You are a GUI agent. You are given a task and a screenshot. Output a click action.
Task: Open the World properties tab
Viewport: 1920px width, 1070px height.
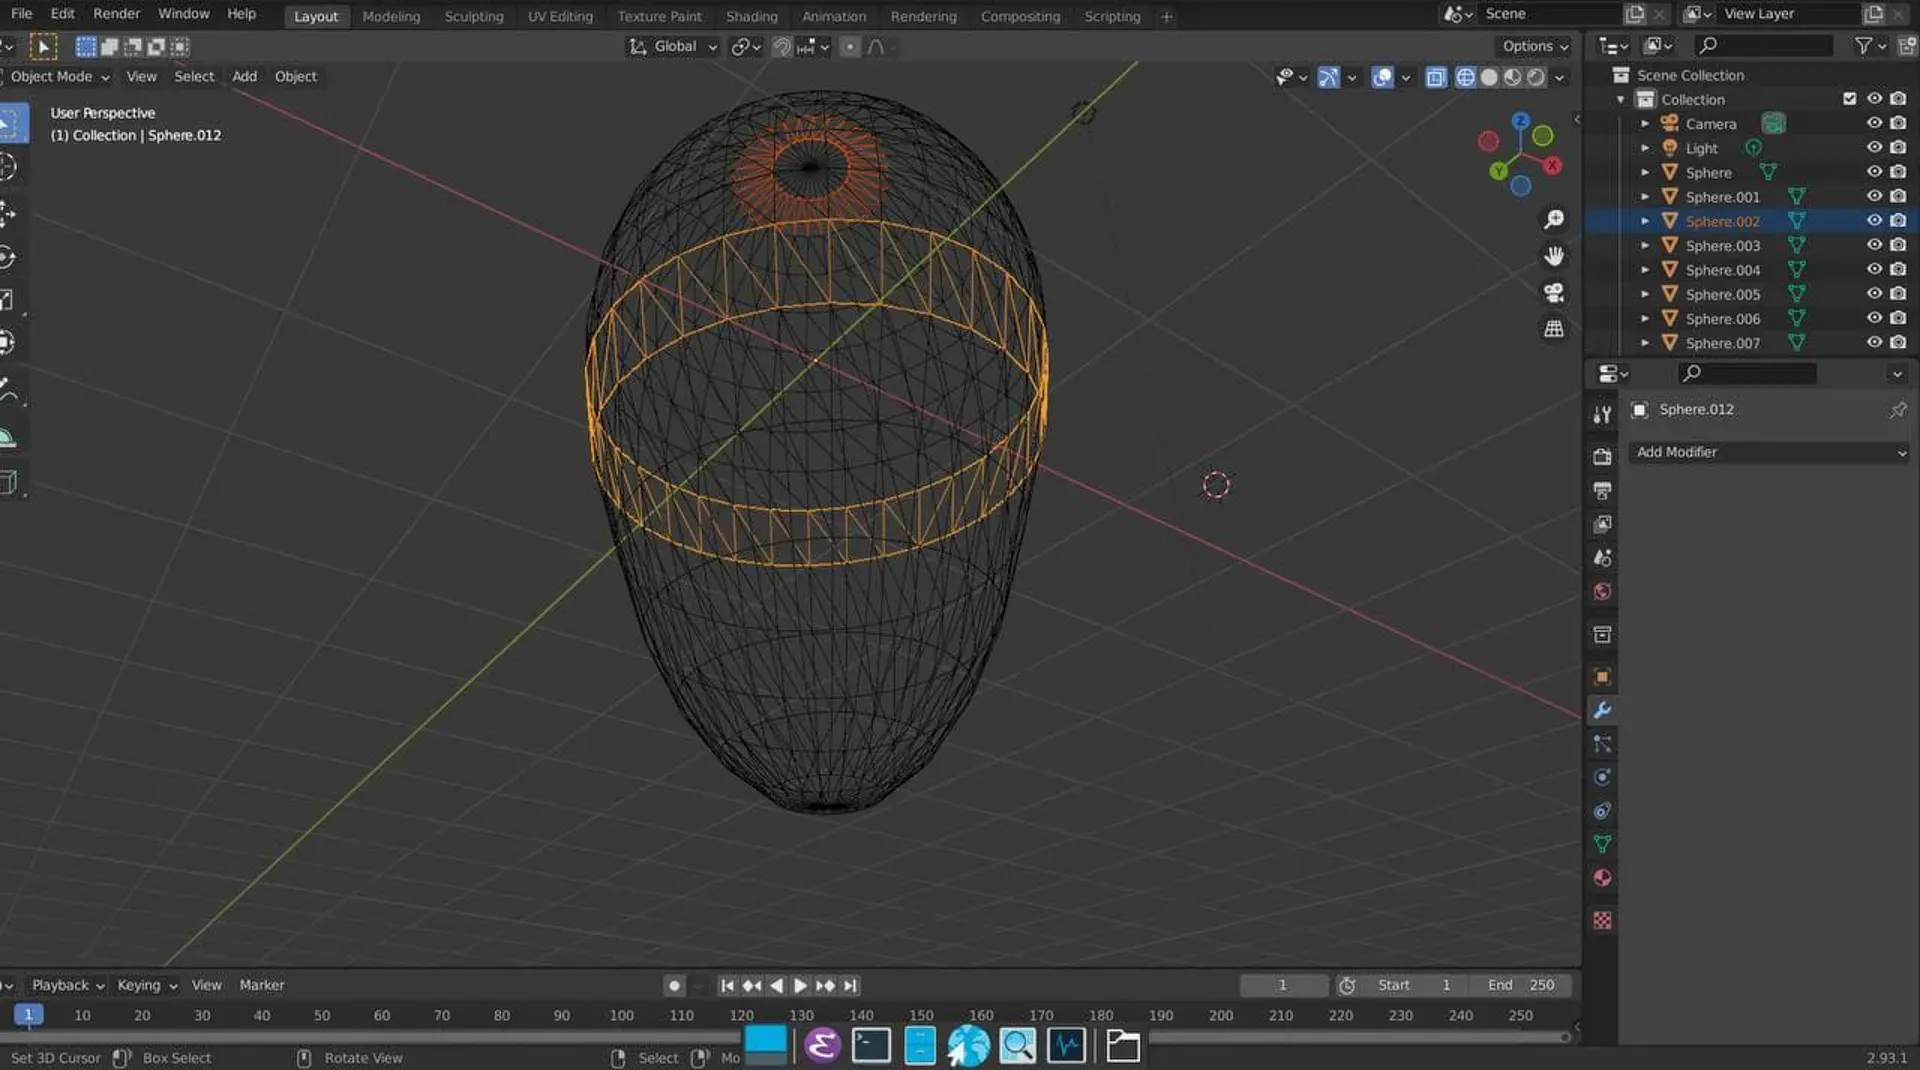[1602, 592]
